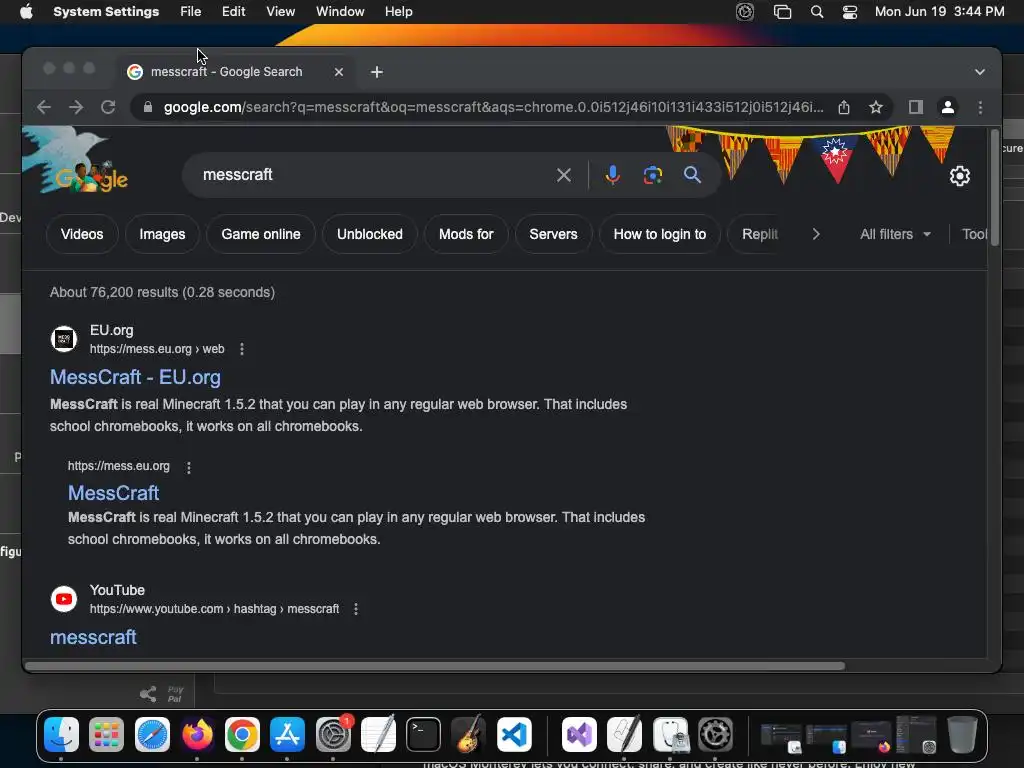Open Chrome's three-dot menu
Image resolution: width=1024 pixels, height=768 pixels.
click(x=980, y=107)
